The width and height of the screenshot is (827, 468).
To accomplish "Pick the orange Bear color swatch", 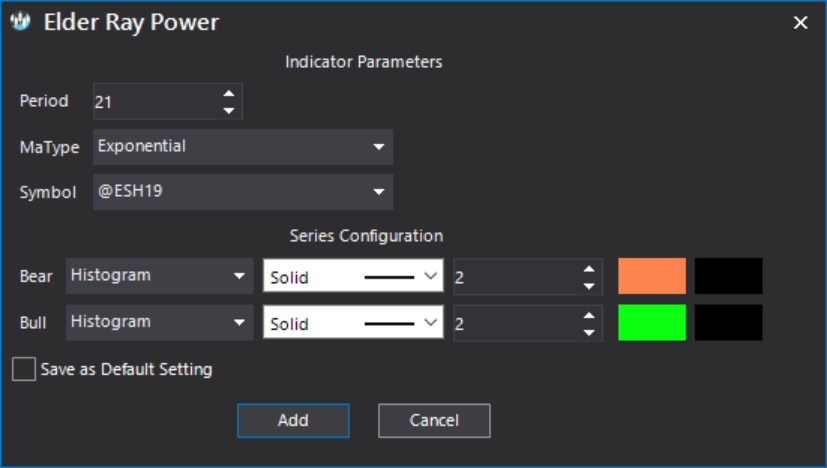I will [x=652, y=276].
